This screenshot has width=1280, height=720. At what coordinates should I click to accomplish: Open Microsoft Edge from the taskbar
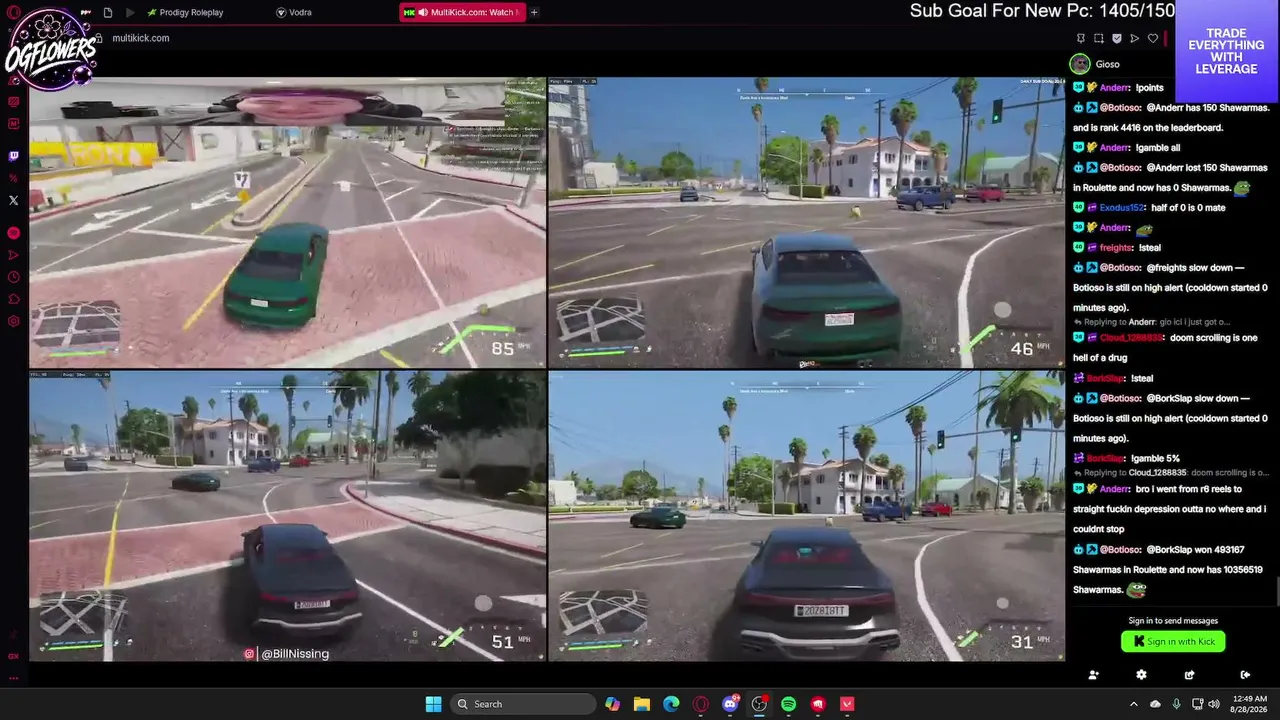pyautogui.click(x=671, y=704)
